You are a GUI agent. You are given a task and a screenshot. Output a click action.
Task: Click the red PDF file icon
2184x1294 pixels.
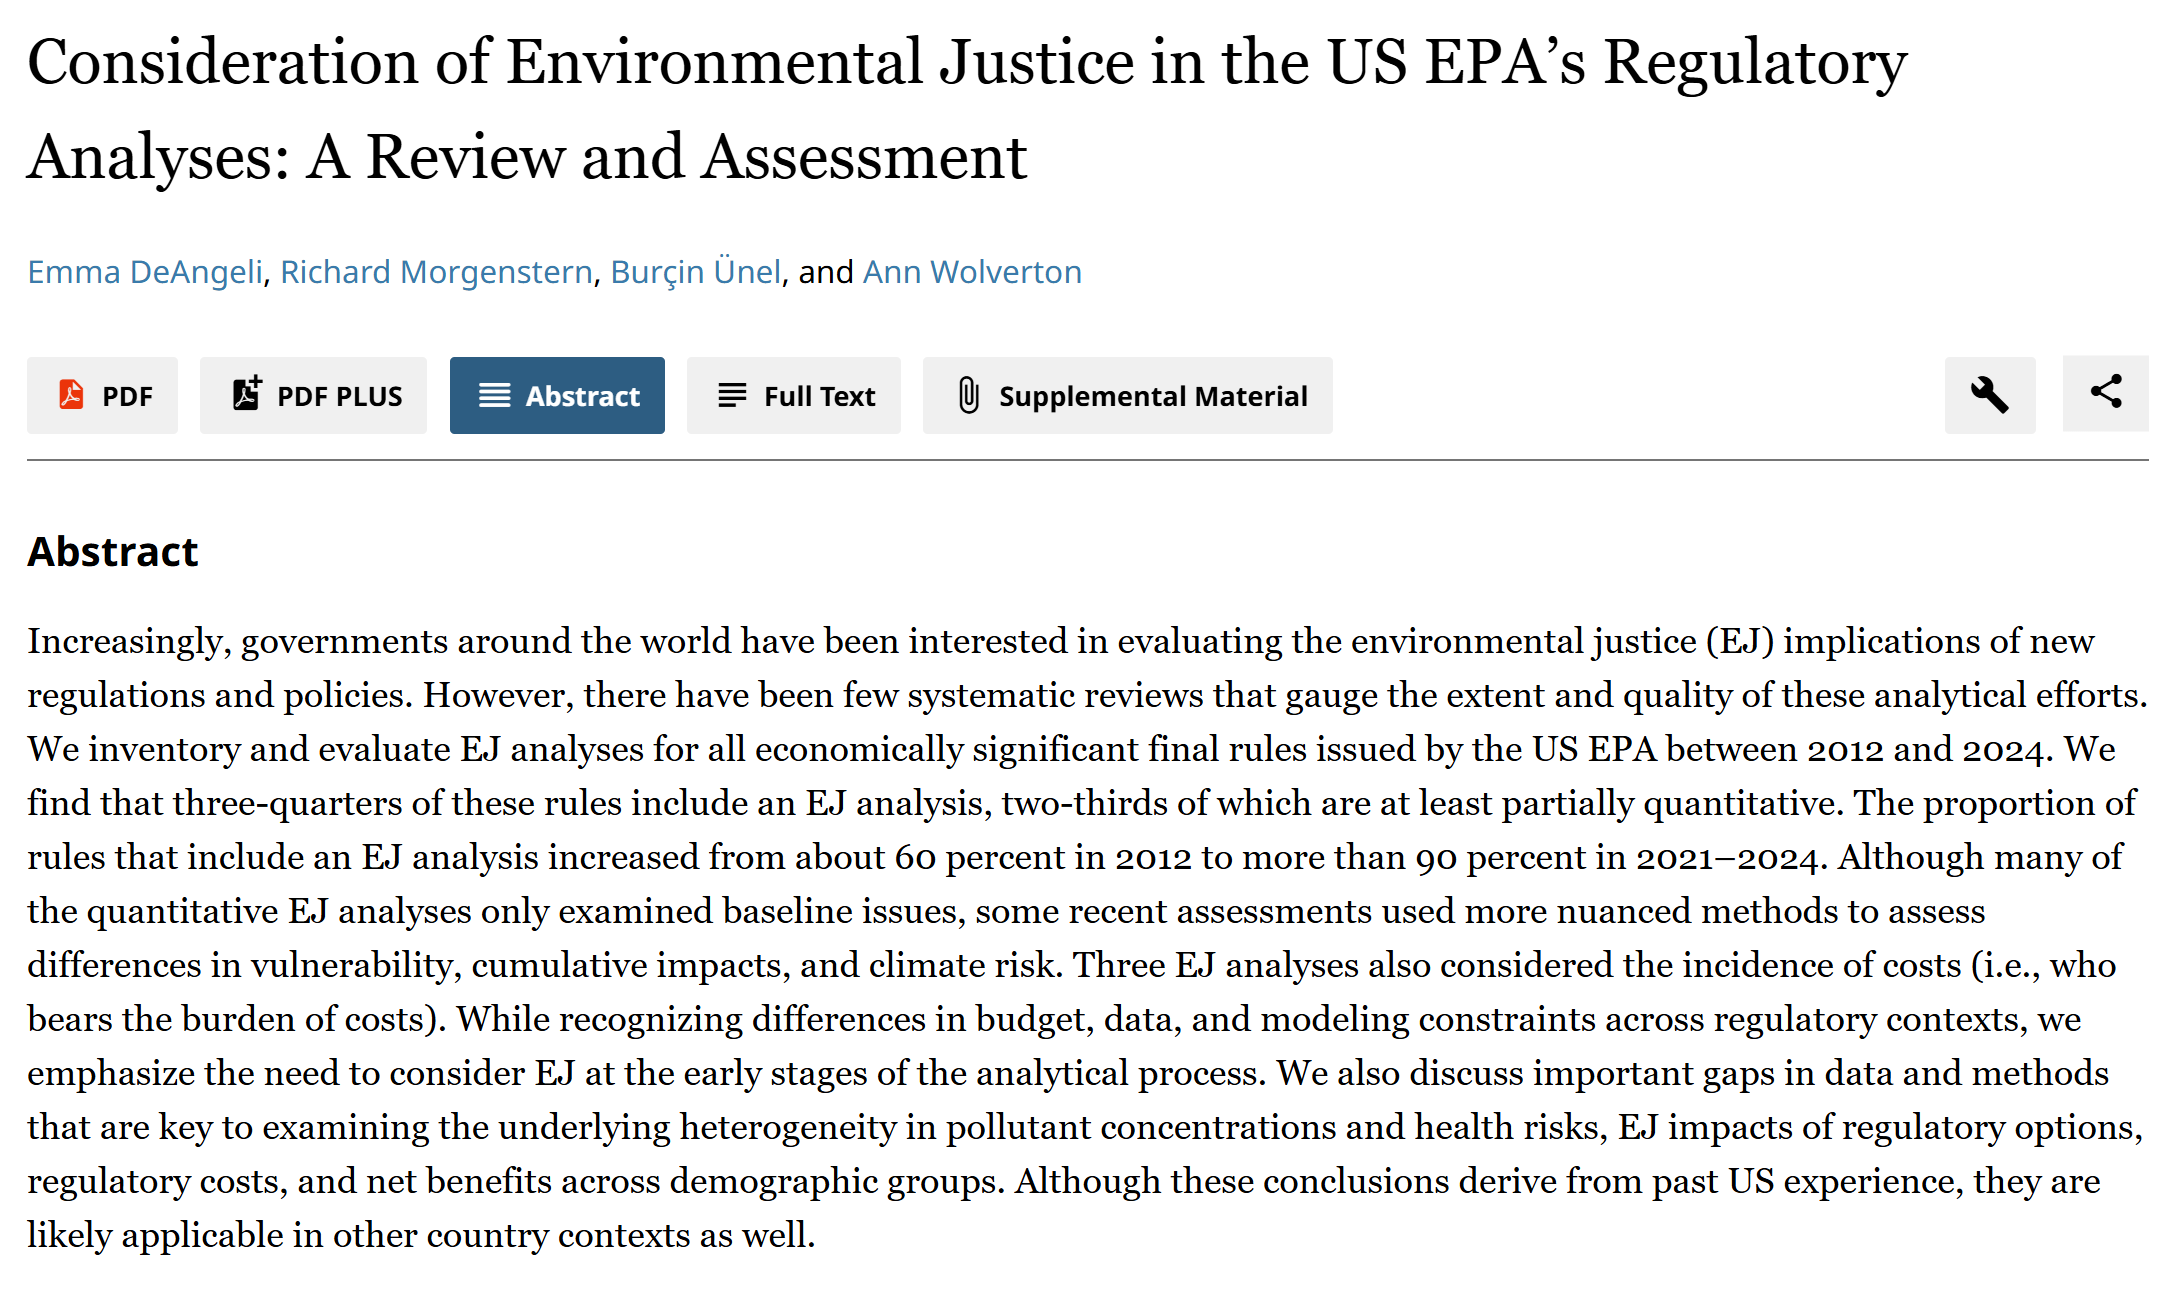(x=71, y=395)
